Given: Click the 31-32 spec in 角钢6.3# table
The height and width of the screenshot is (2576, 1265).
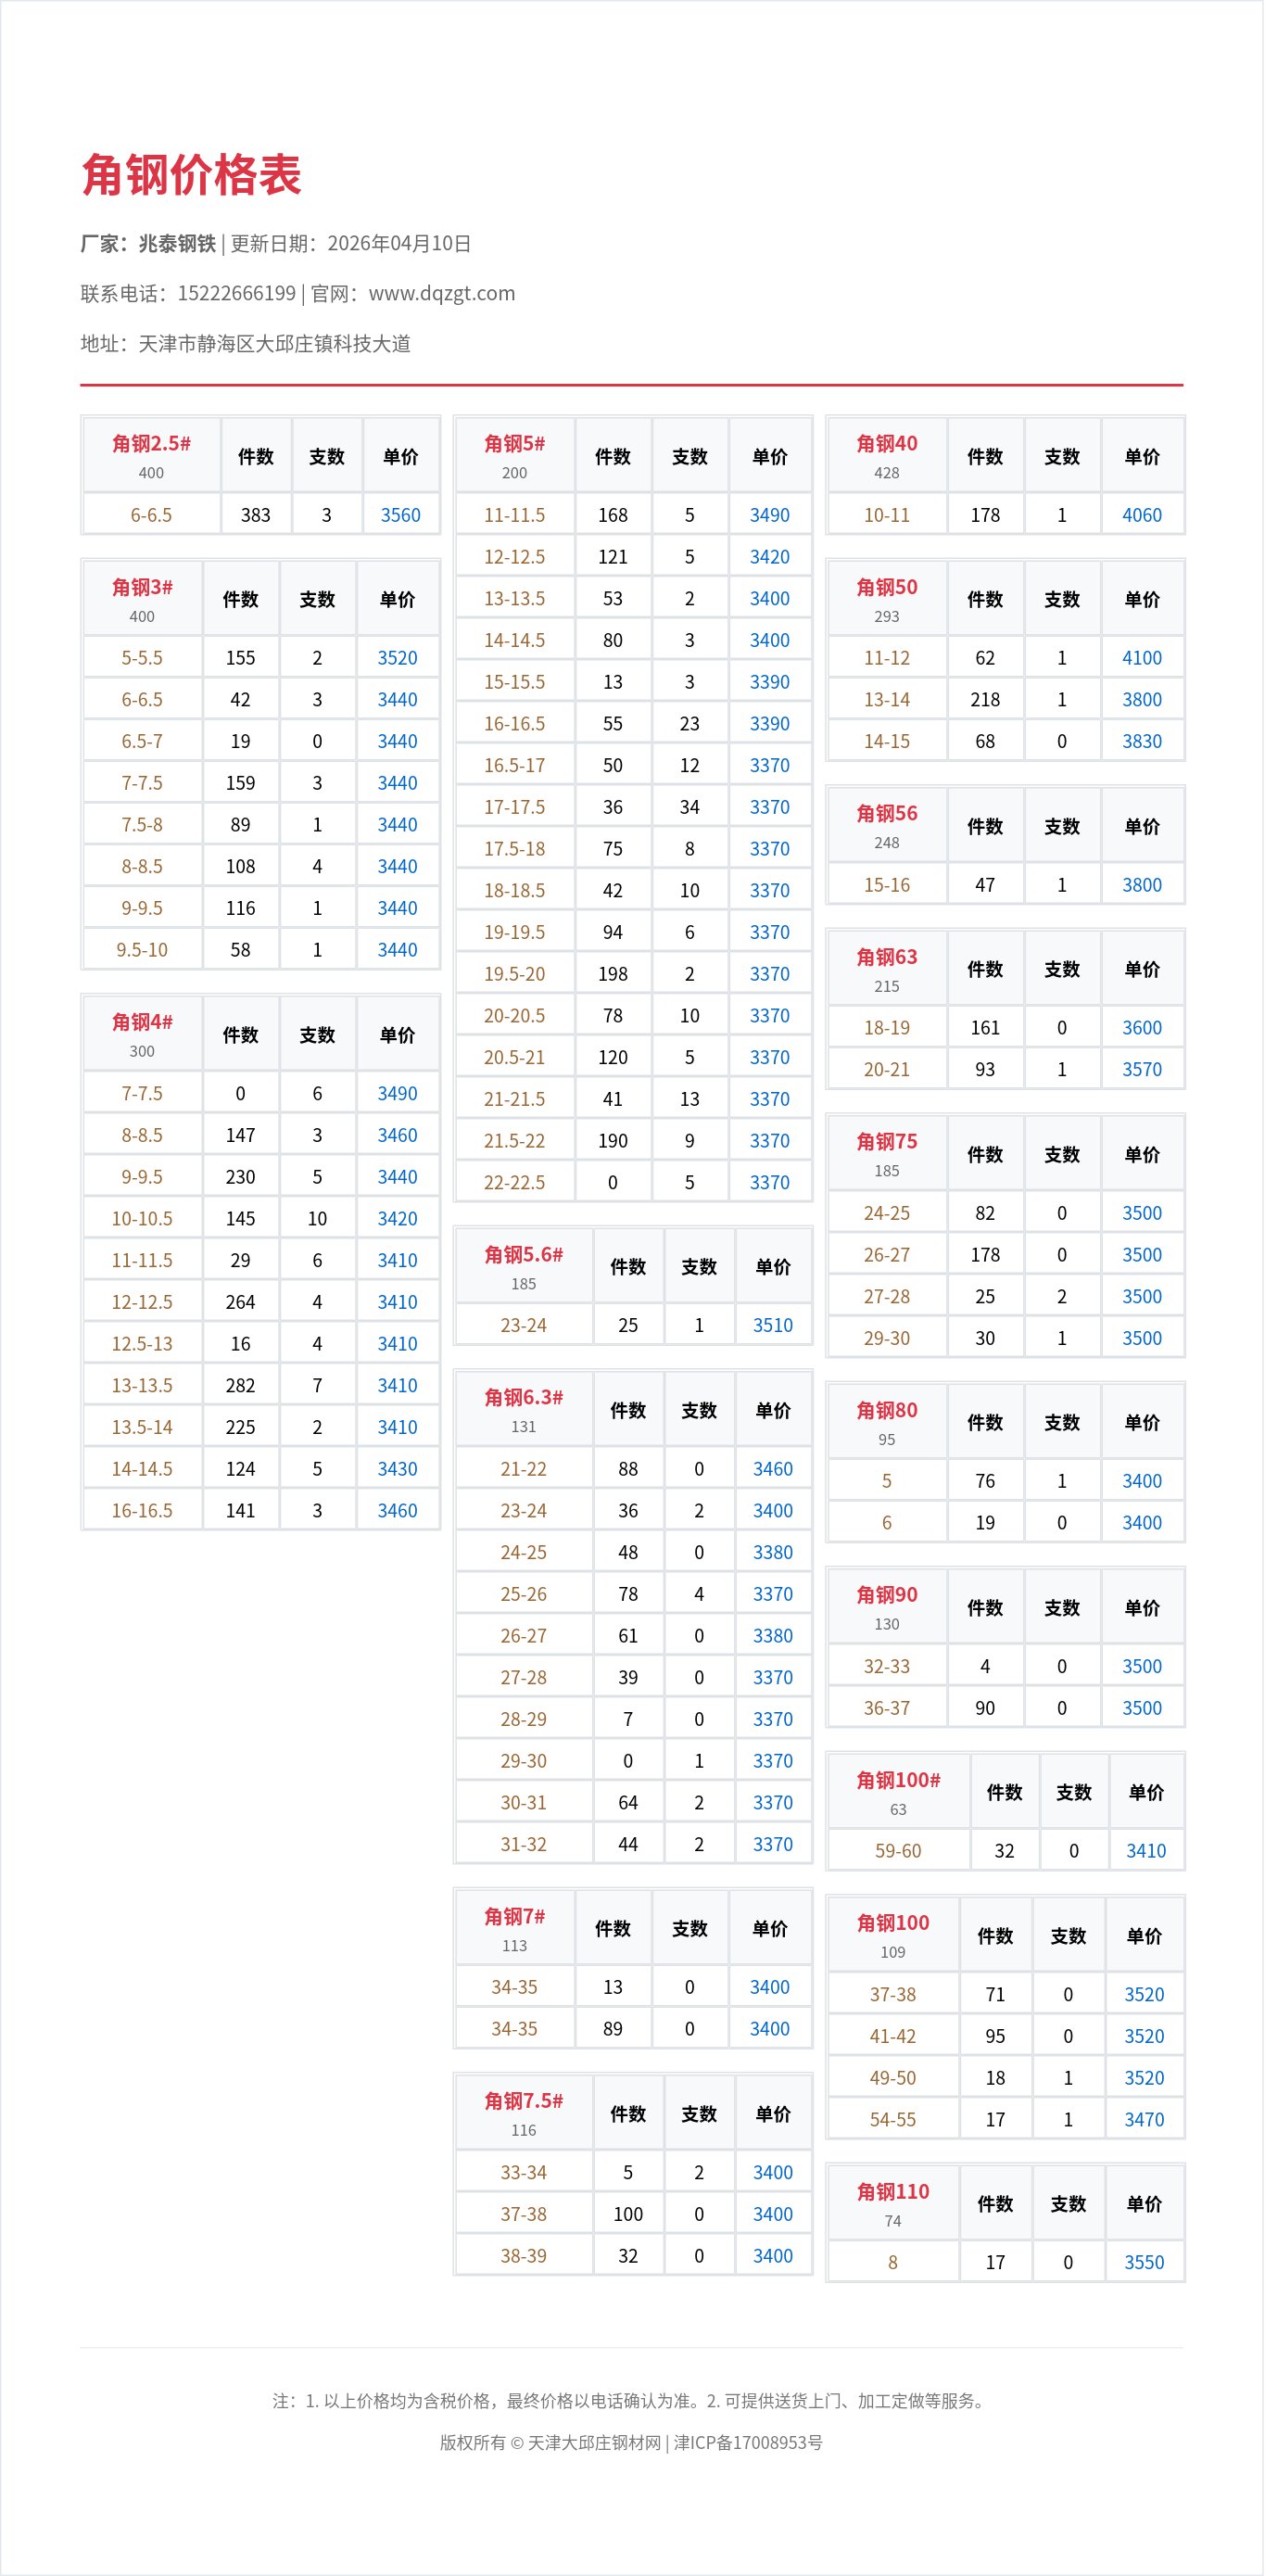Looking at the screenshot, I should pyautogui.click(x=524, y=1845).
